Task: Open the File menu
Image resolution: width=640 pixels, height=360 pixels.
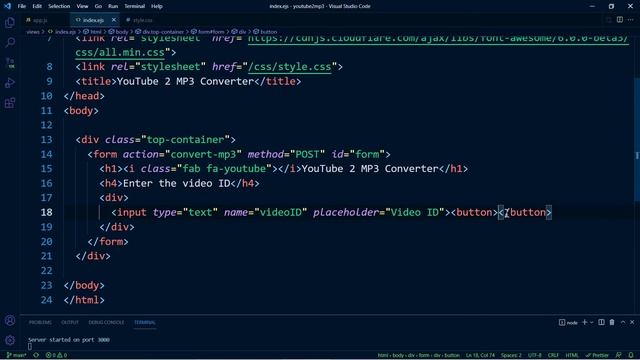Action: click(22, 6)
